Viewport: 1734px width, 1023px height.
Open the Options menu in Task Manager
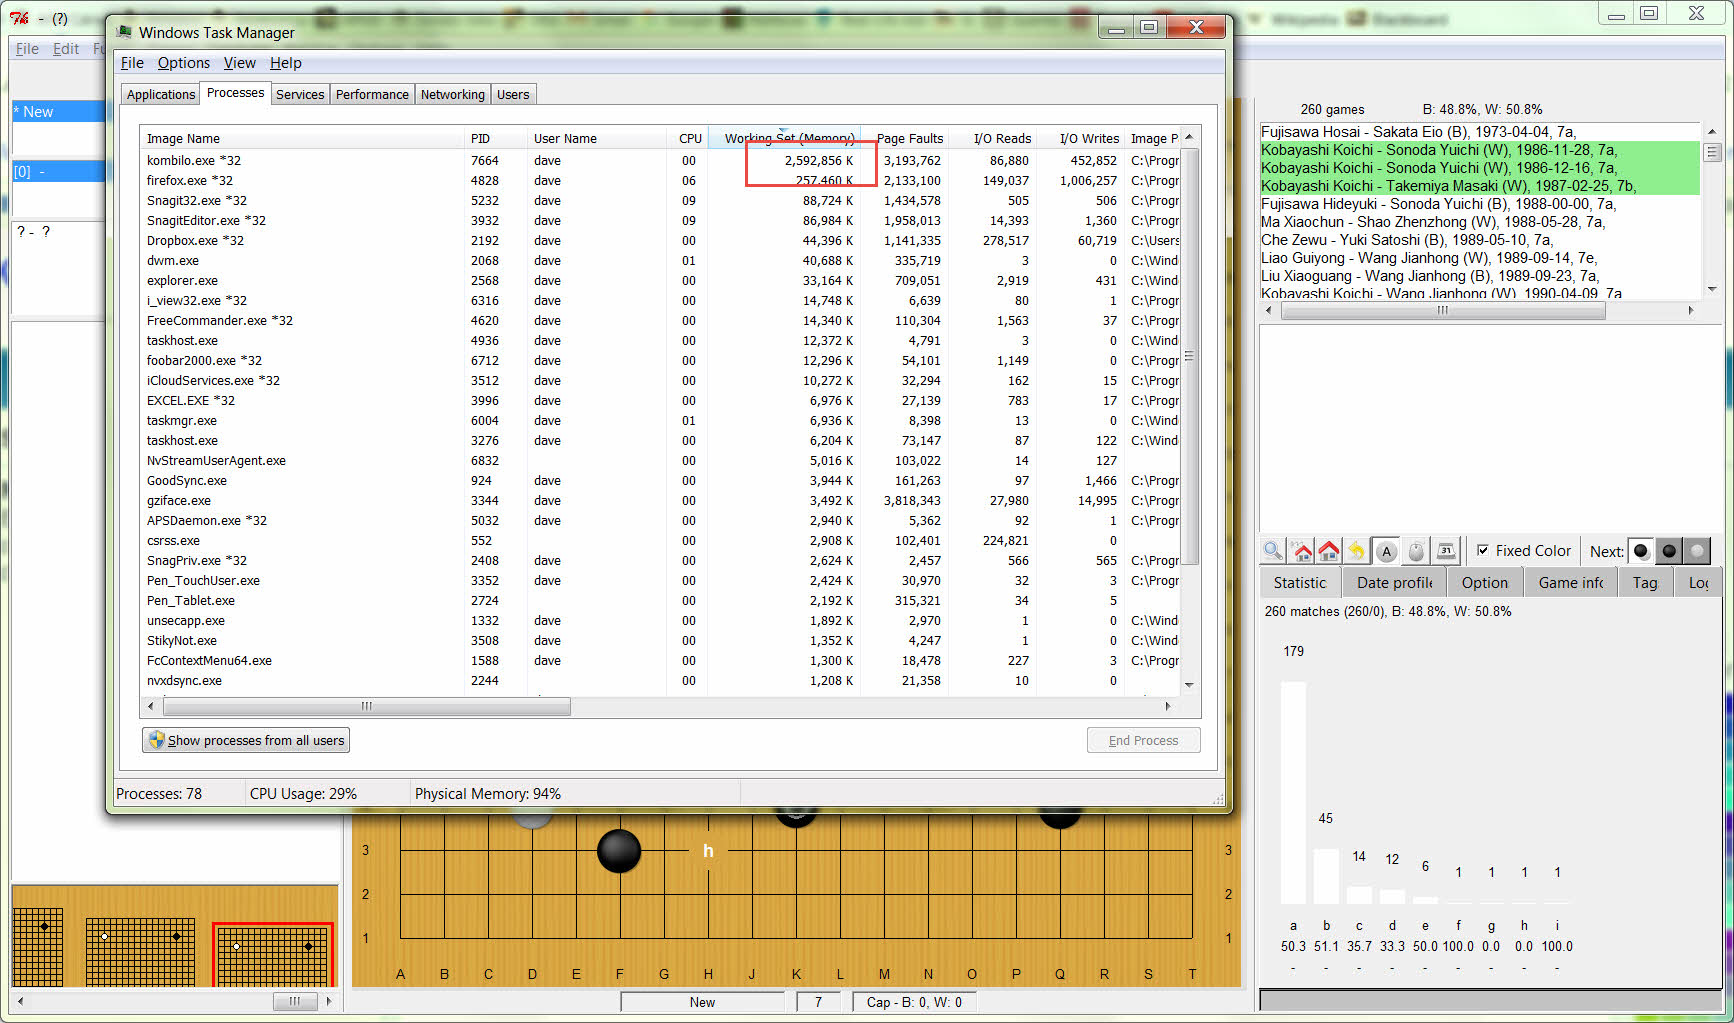click(x=184, y=63)
